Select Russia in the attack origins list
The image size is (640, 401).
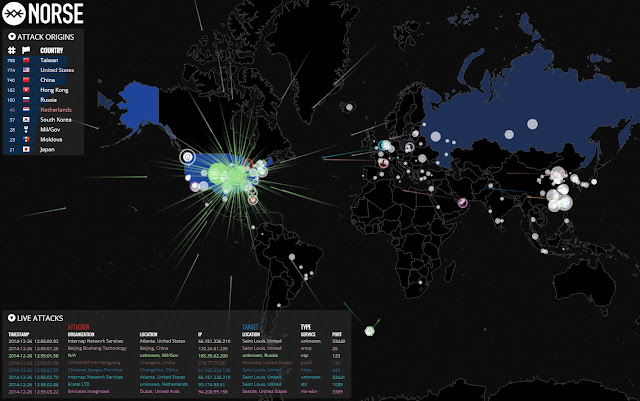pos(49,100)
